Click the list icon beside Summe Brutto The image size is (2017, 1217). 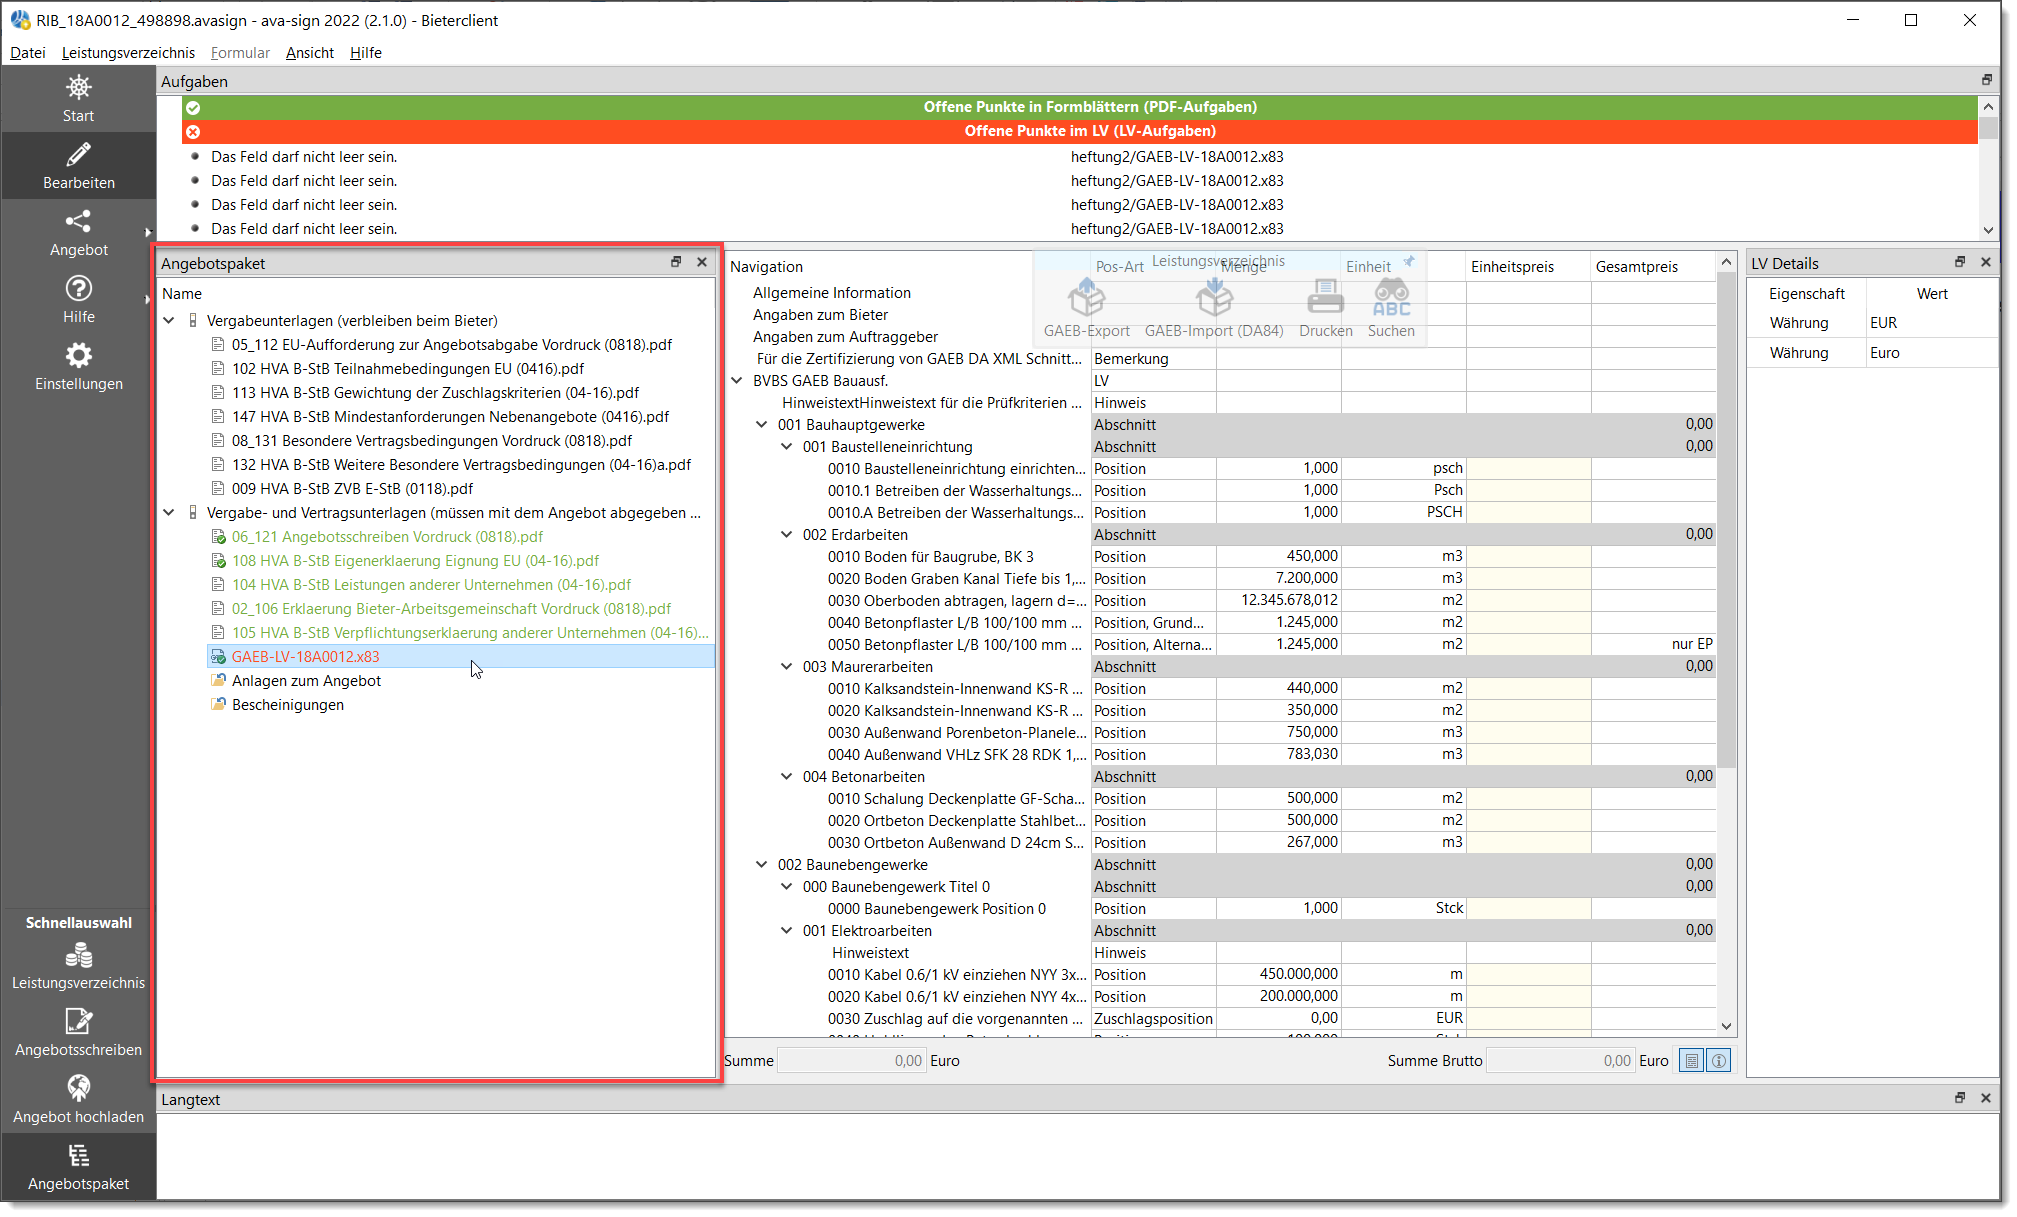pyautogui.click(x=1691, y=1061)
